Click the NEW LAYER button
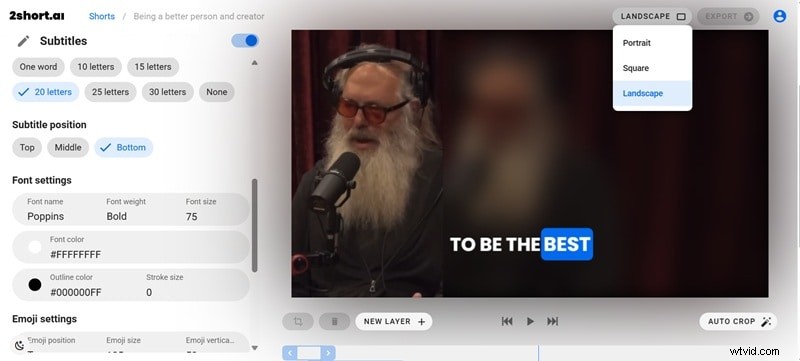Screen dimensions: 800x361 click(394, 321)
